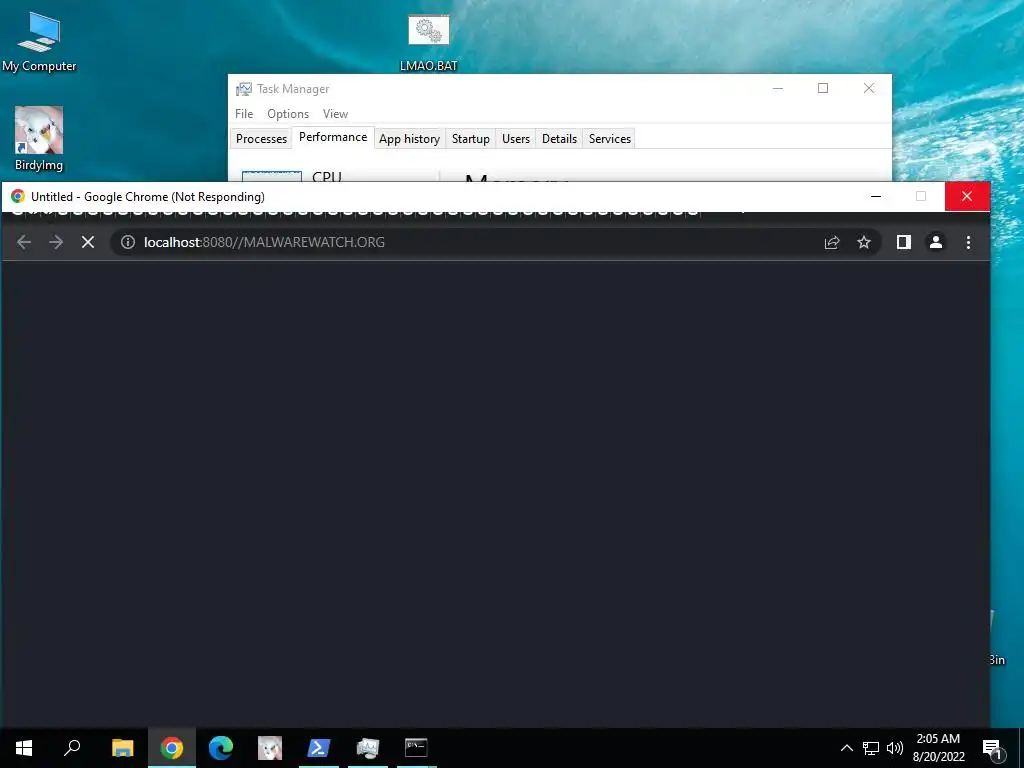
Task: Open Users tab in Task Manager
Action: 515,138
